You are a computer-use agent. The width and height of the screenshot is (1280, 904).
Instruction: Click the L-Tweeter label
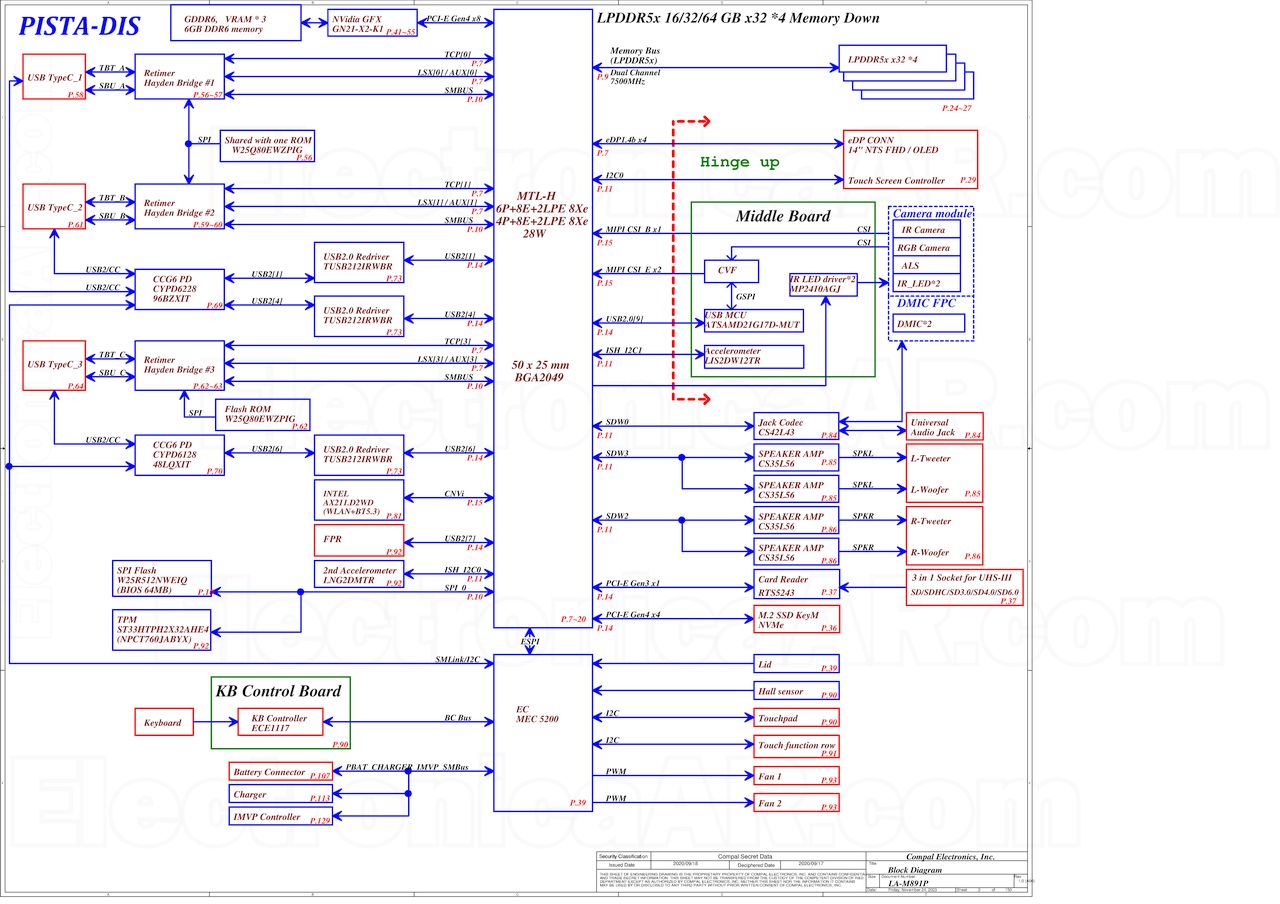pos(930,458)
